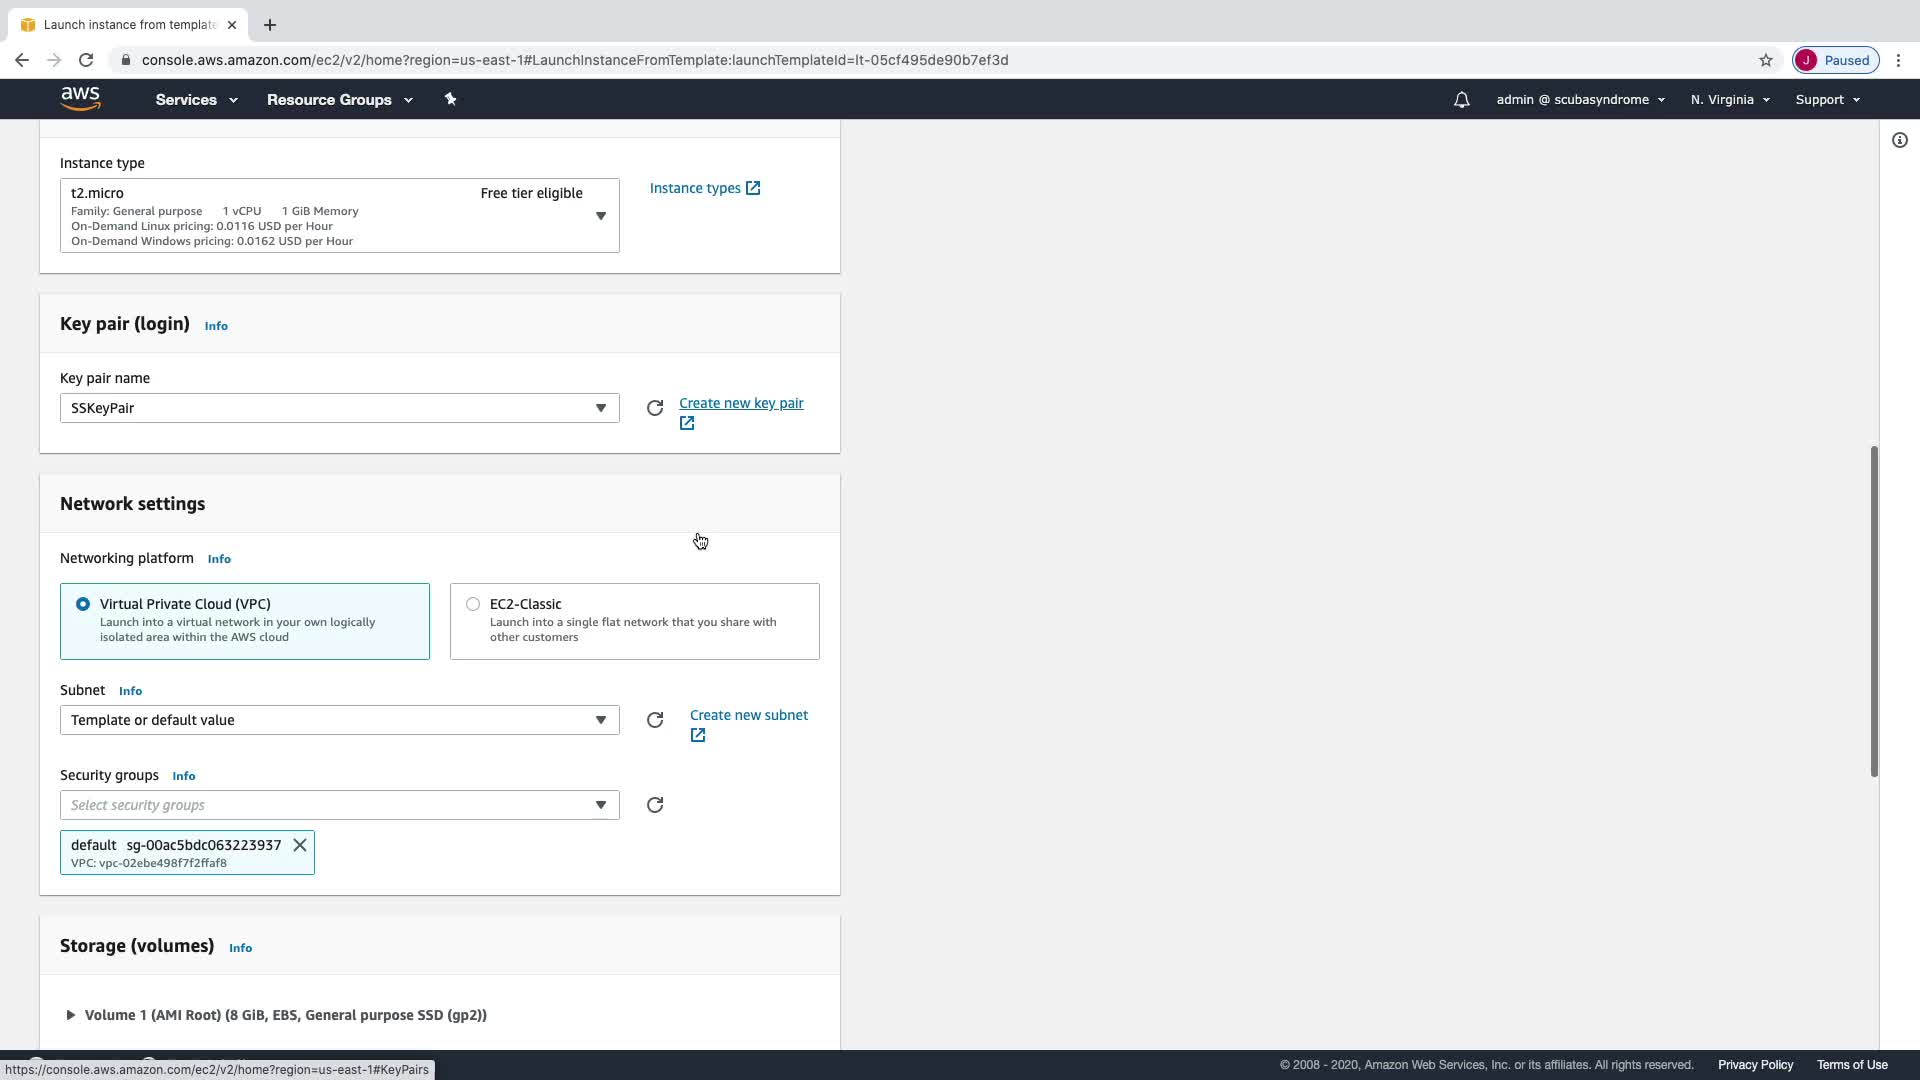Open the Key pair name dropdown
Screen dimensions: 1920x1080
click(339, 408)
